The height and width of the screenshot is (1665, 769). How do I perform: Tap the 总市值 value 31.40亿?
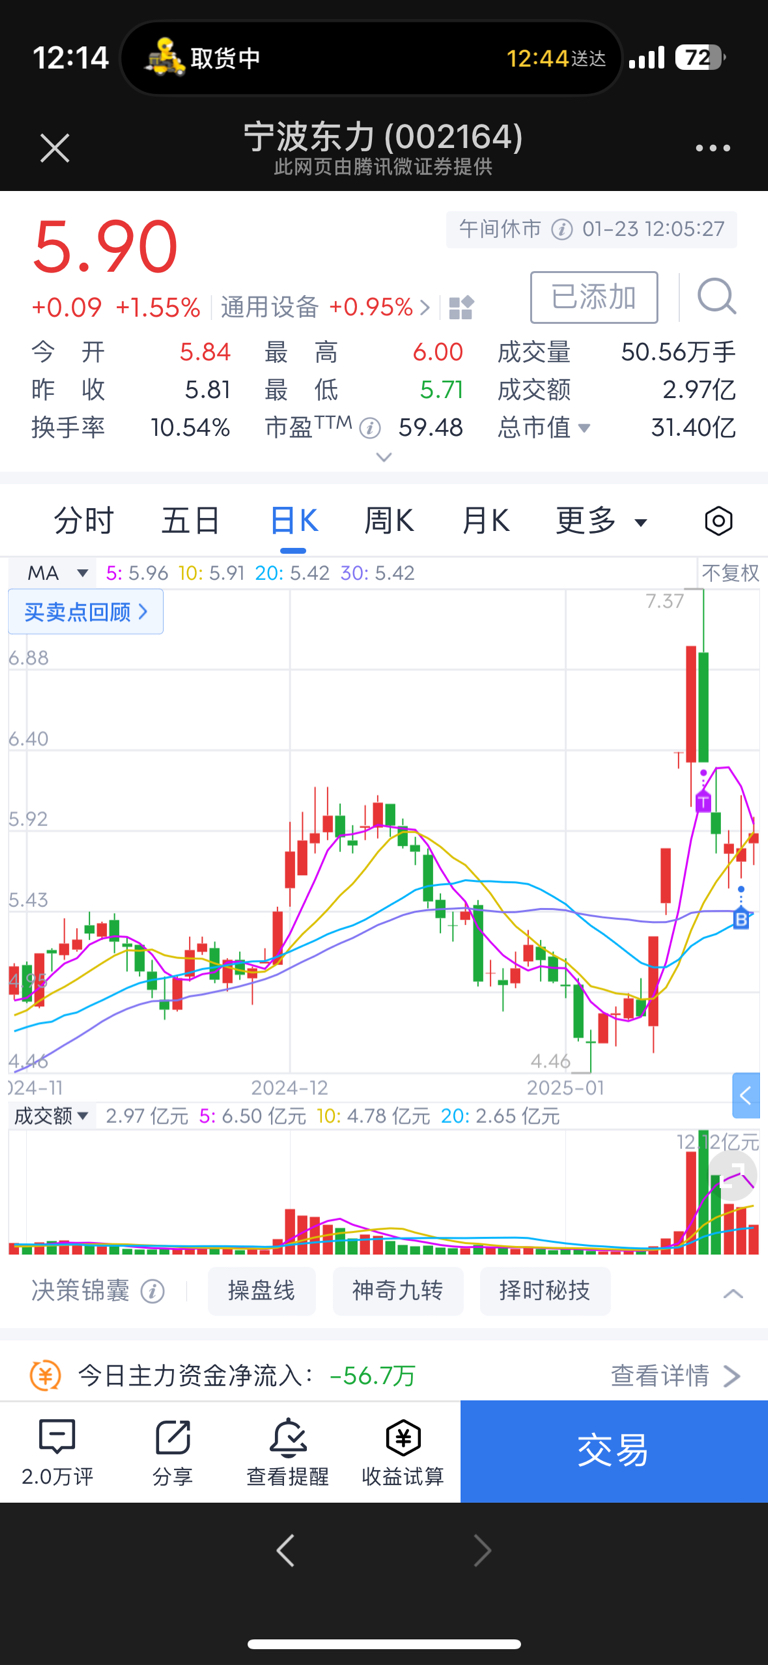click(694, 428)
